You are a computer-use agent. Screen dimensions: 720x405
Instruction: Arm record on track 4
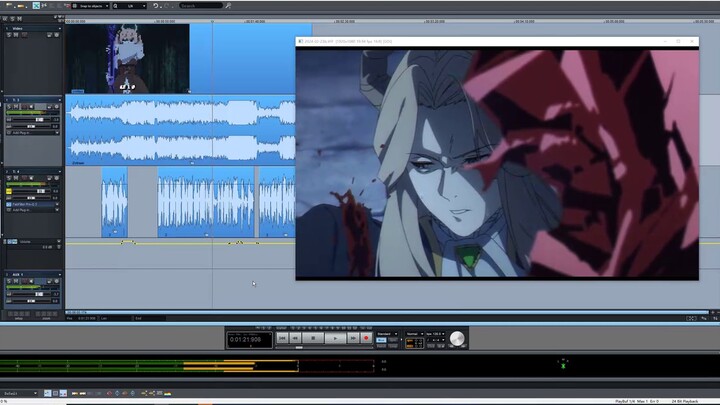click(x=24, y=178)
